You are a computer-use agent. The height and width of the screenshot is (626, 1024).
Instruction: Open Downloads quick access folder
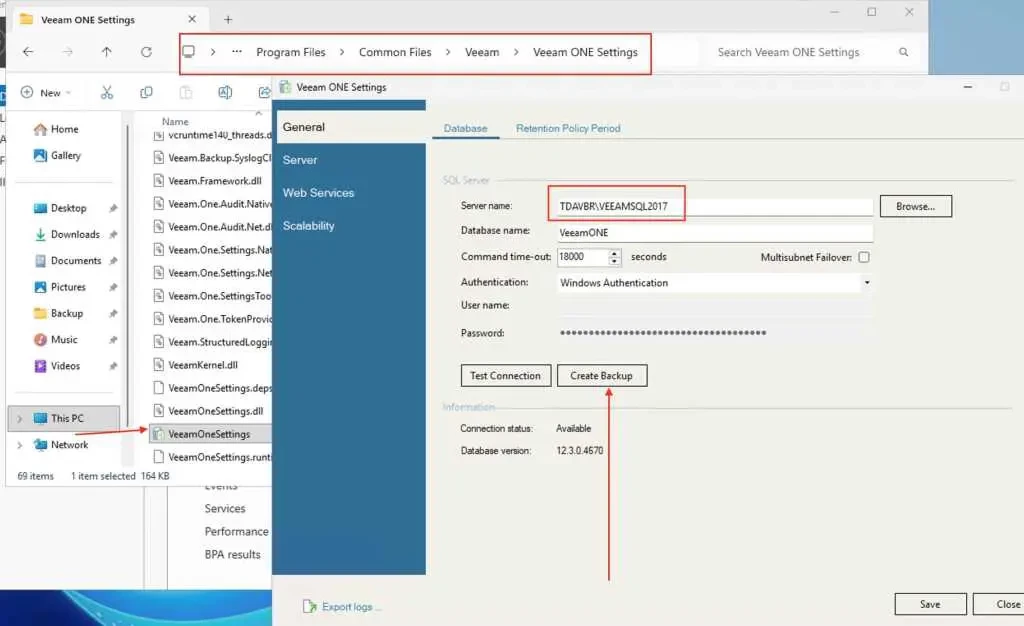click(75, 234)
